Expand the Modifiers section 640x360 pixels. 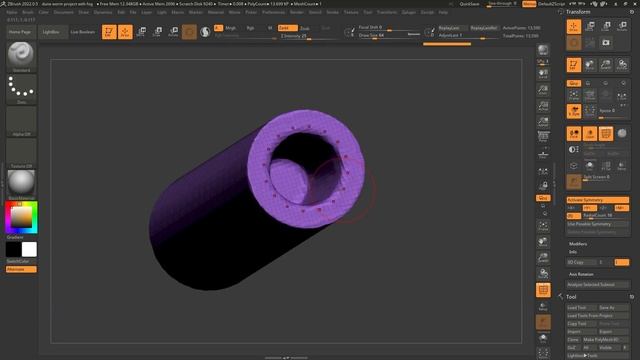pyautogui.click(x=578, y=244)
